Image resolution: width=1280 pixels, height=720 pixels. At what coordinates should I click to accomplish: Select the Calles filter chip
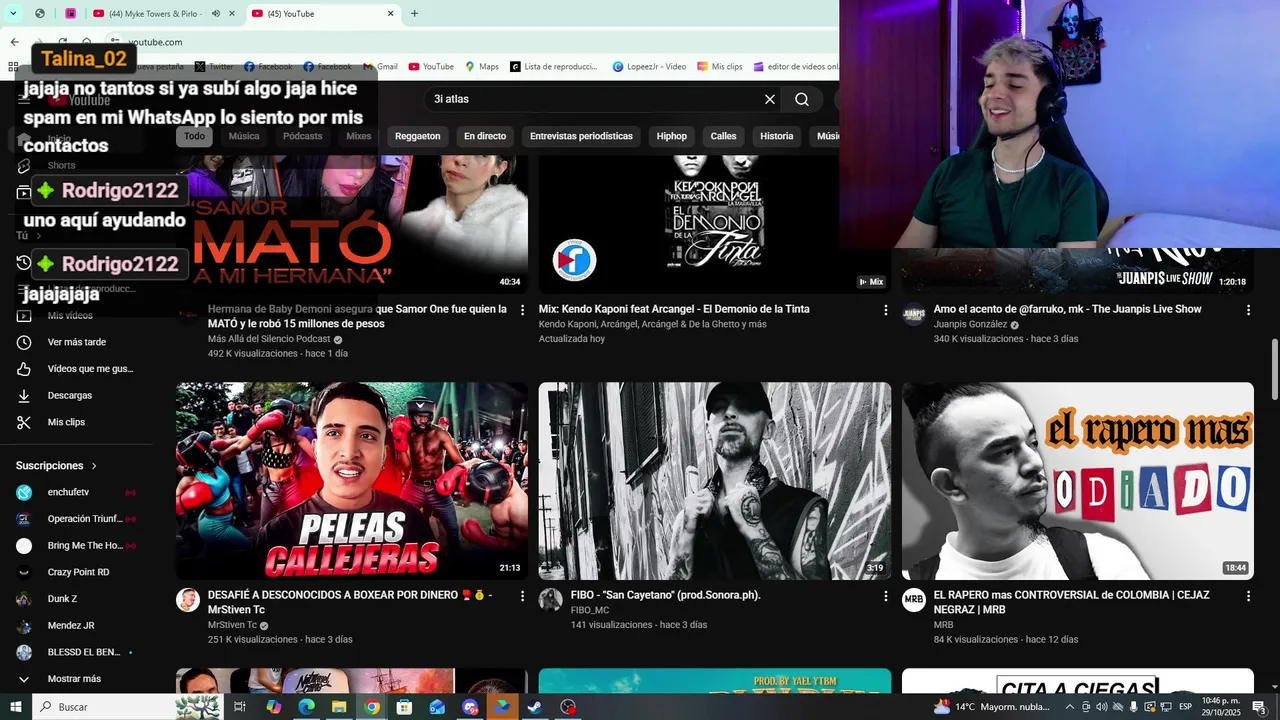723,136
